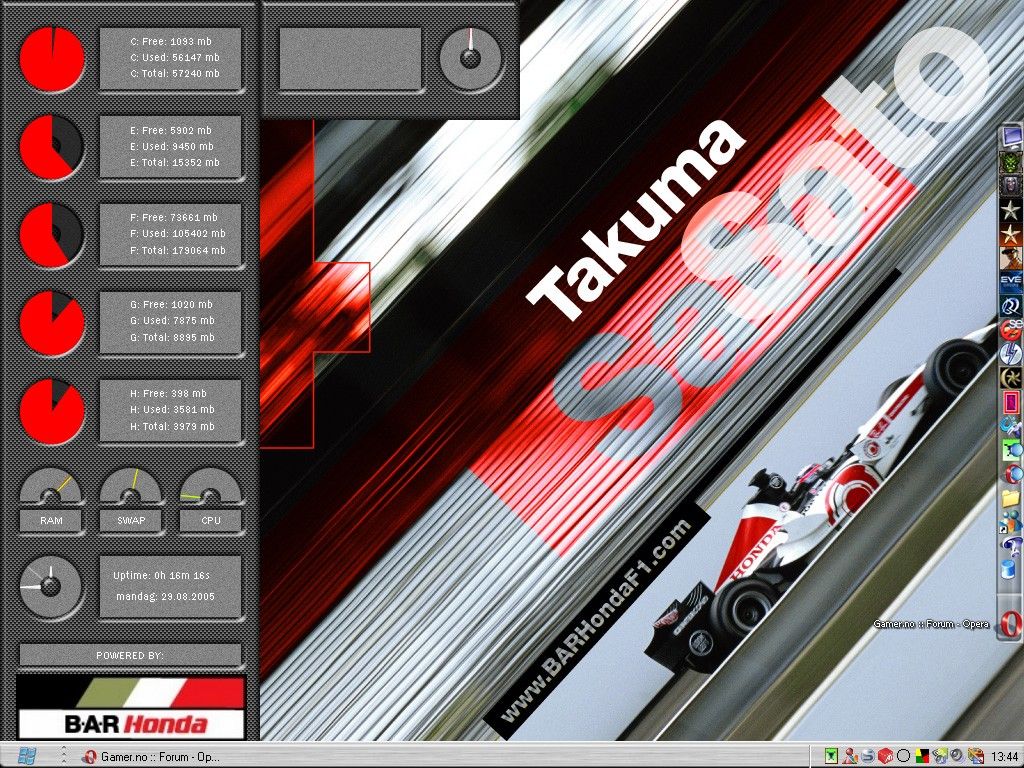The image size is (1024, 768).
Task: Launch the green orc game icon in dock
Action: pos(1011,162)
